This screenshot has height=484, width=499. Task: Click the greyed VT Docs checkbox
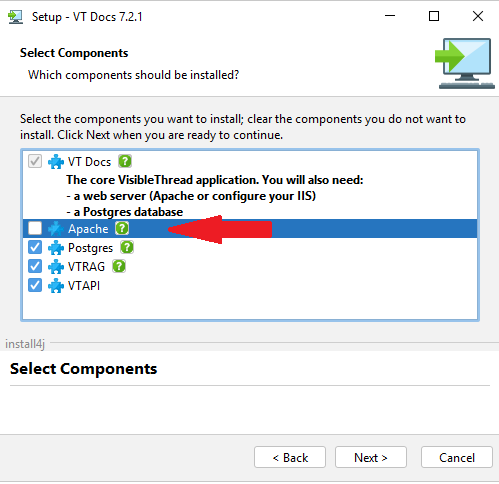pos(35,162)
